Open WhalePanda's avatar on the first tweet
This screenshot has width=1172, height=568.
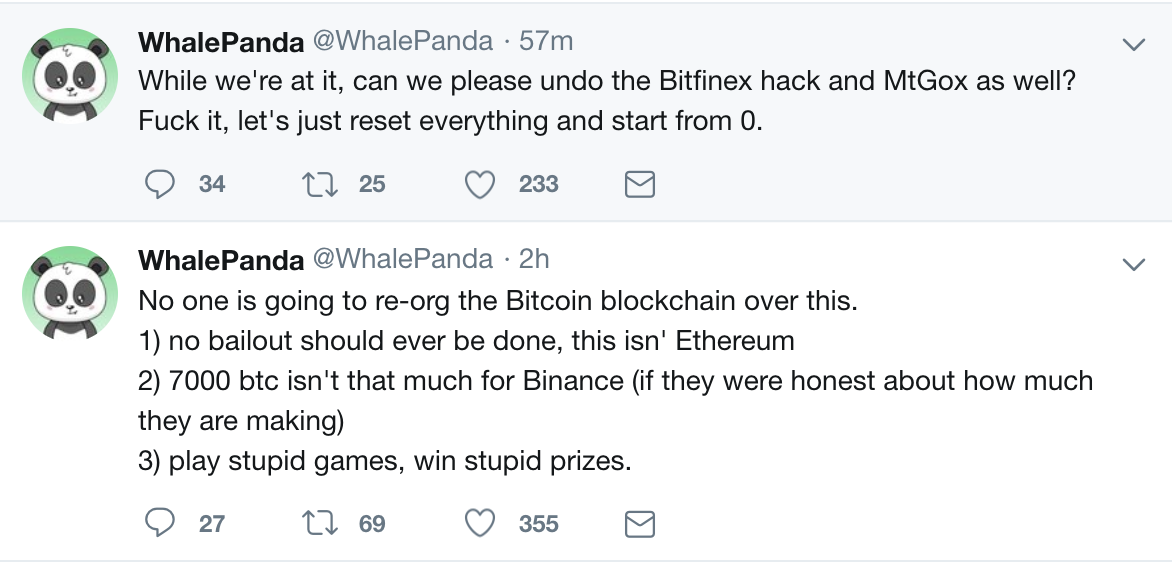coord(70,75)
